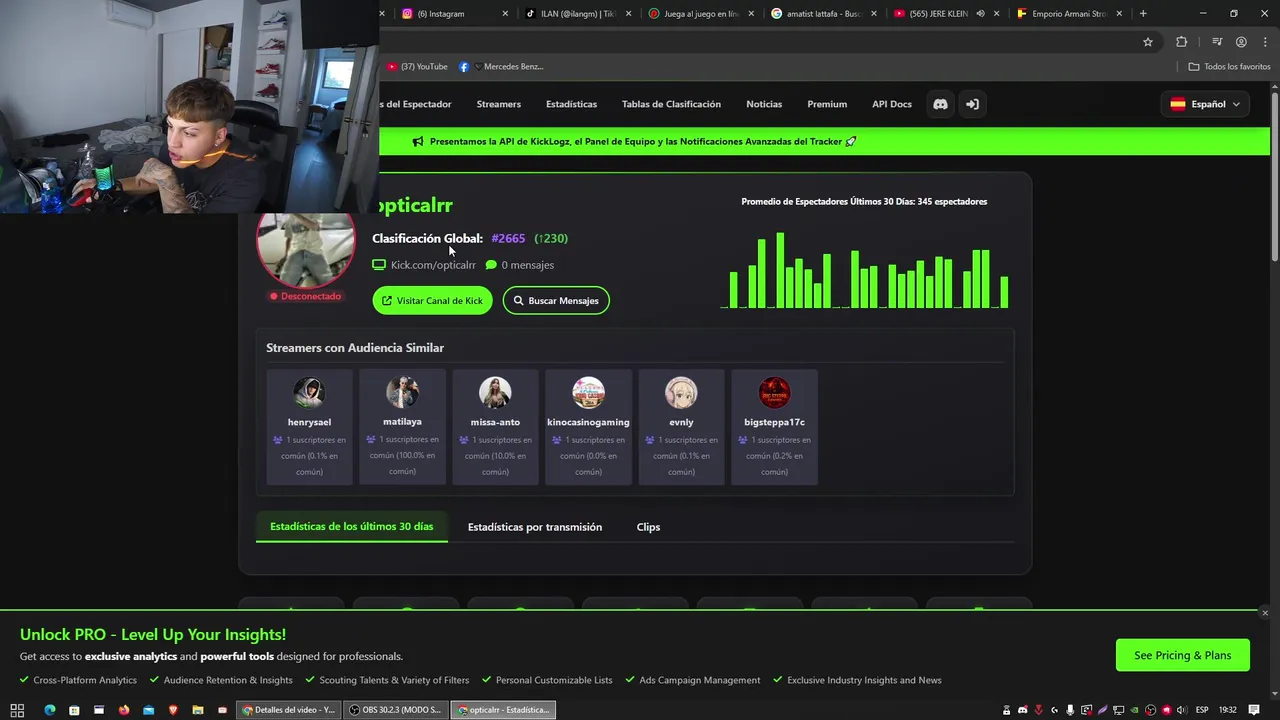The width and height of the screenshot is (1280, 720).
Task: Open the evnly streamer card
Action: (x=681, y=427)
